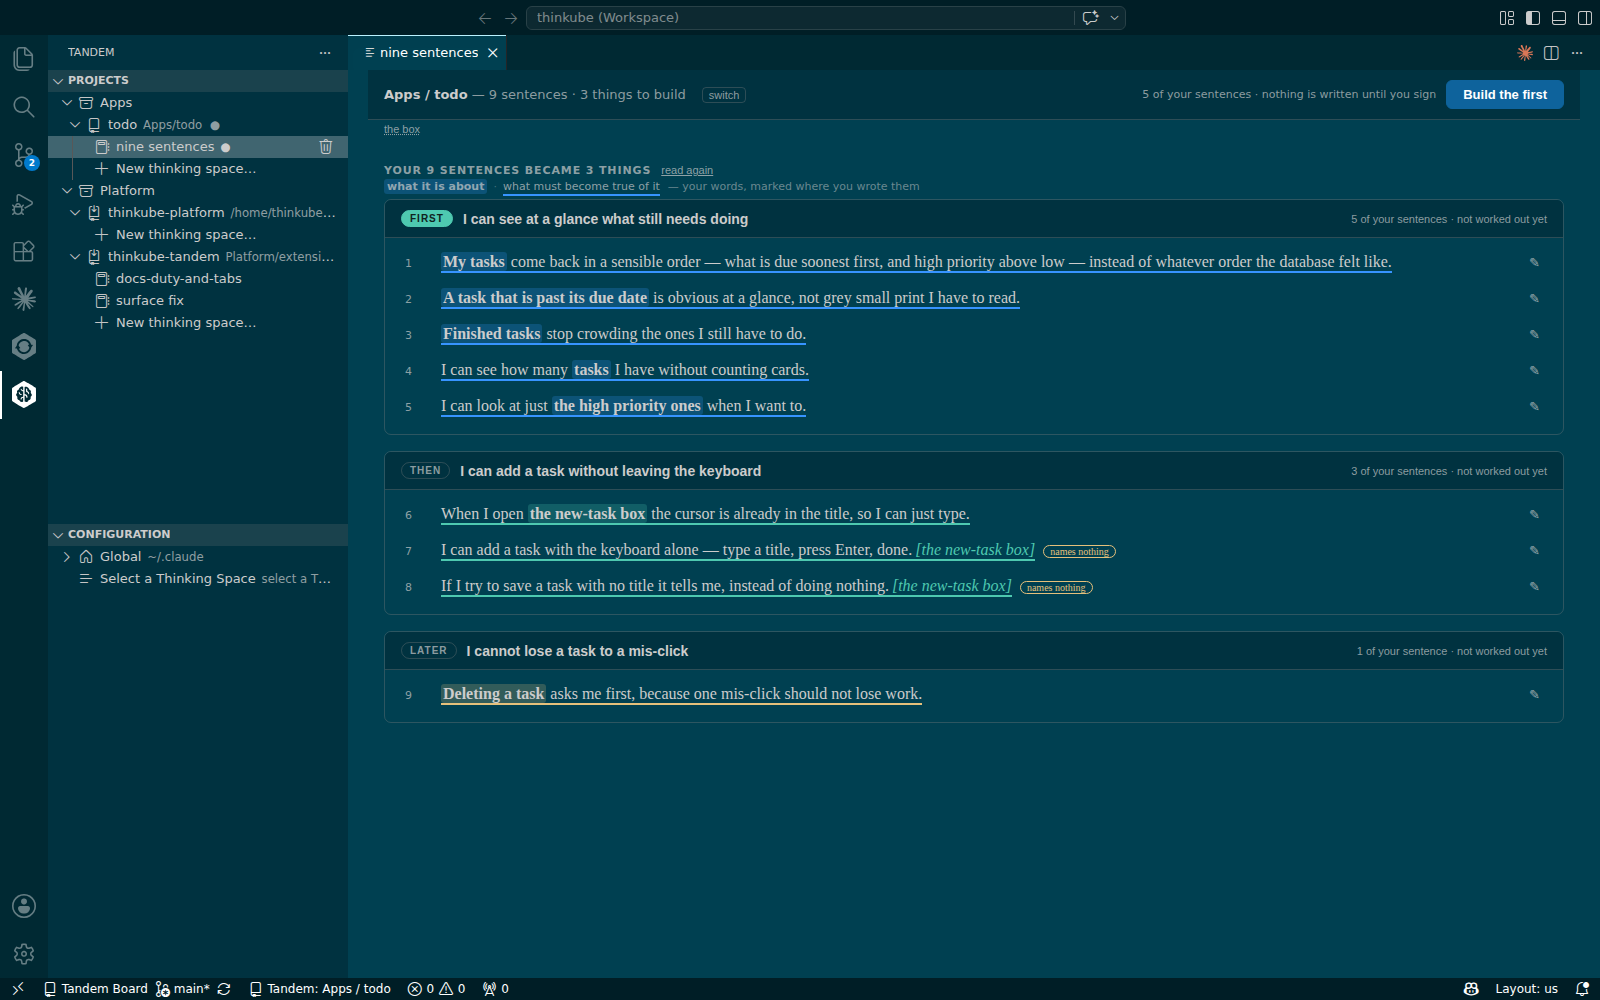Open the Extensions view icon
Image resolution: width=1600 pixels, height=1000 pixels.
point(24,251)
